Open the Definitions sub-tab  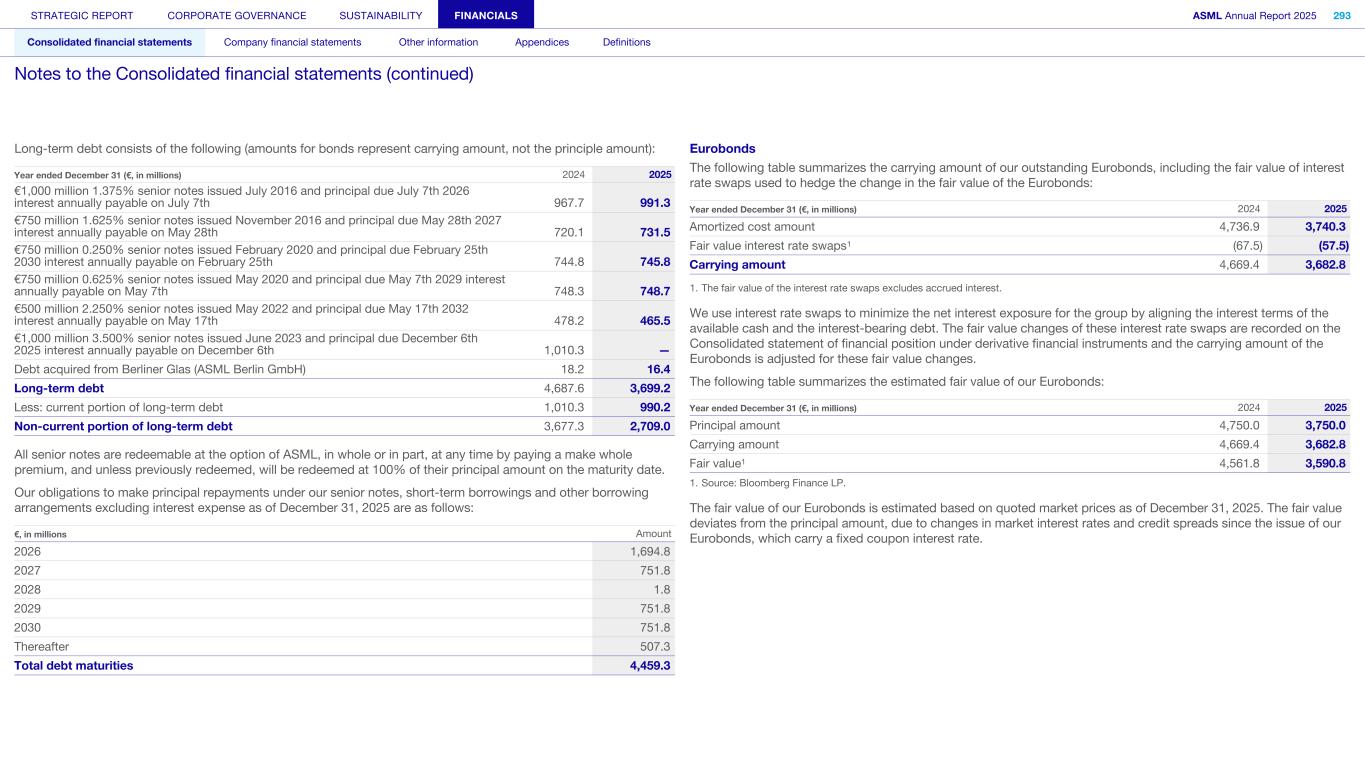coord(626,42)
